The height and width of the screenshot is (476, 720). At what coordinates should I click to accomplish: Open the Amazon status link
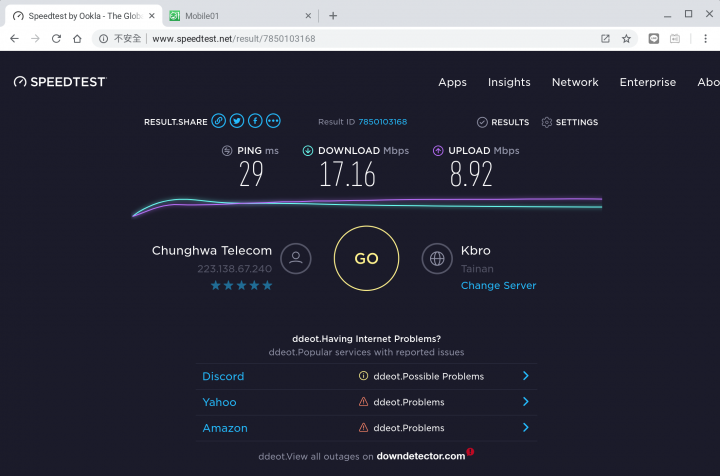(x=225, y=427)
